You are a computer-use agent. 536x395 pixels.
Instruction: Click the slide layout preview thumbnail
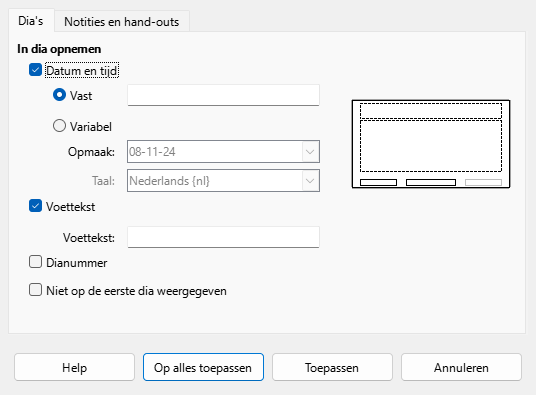click(x=431, y=144)
